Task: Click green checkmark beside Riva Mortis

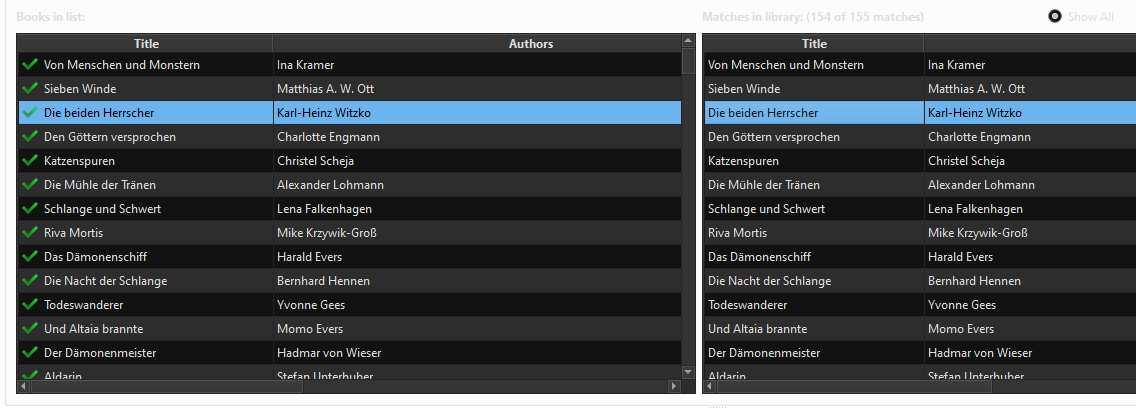Action: [x=29, y=232]
